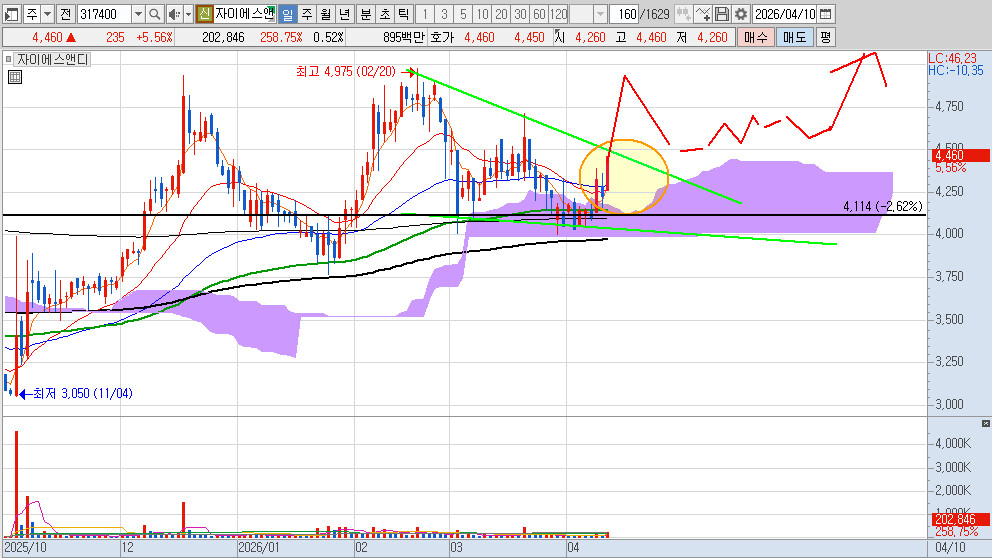Click the 최고 4,975 (02/20) high label
992x558 pixels.
(347, 71)
